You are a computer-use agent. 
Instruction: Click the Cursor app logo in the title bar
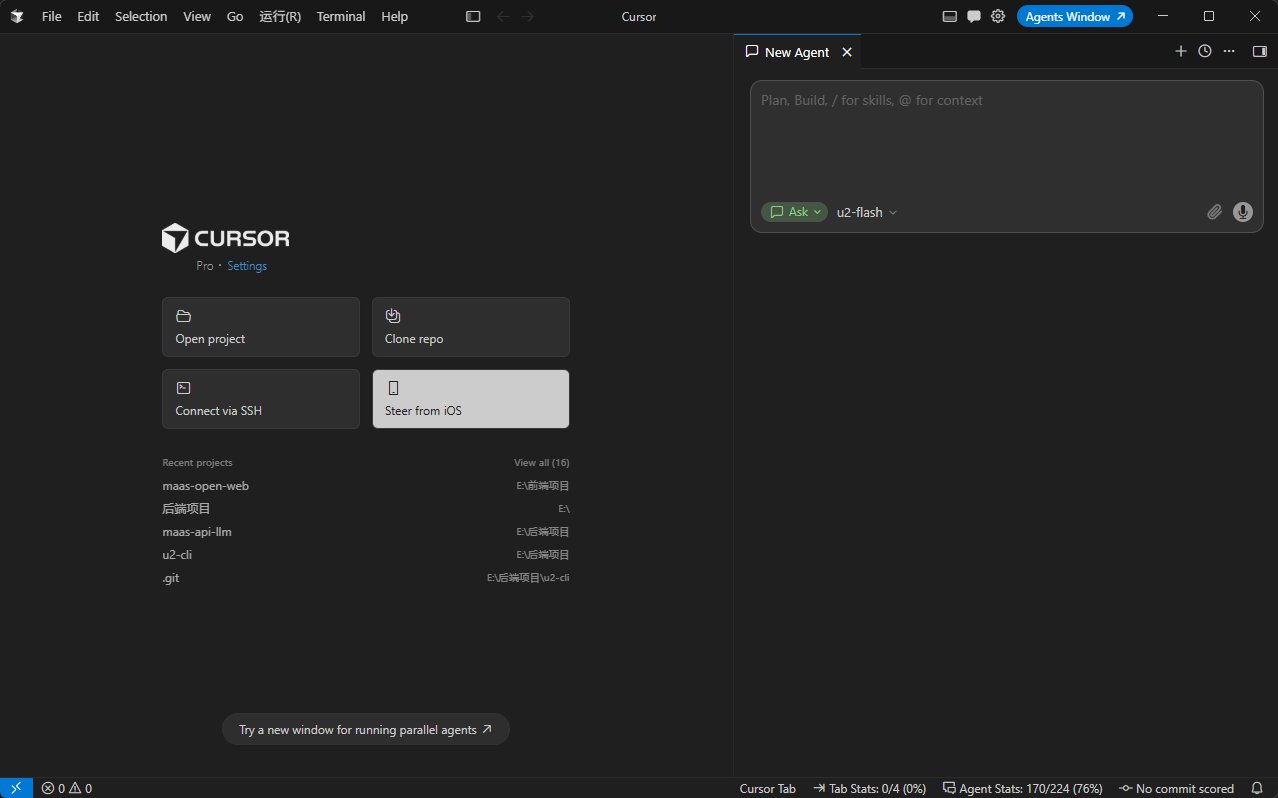(17, 16)
